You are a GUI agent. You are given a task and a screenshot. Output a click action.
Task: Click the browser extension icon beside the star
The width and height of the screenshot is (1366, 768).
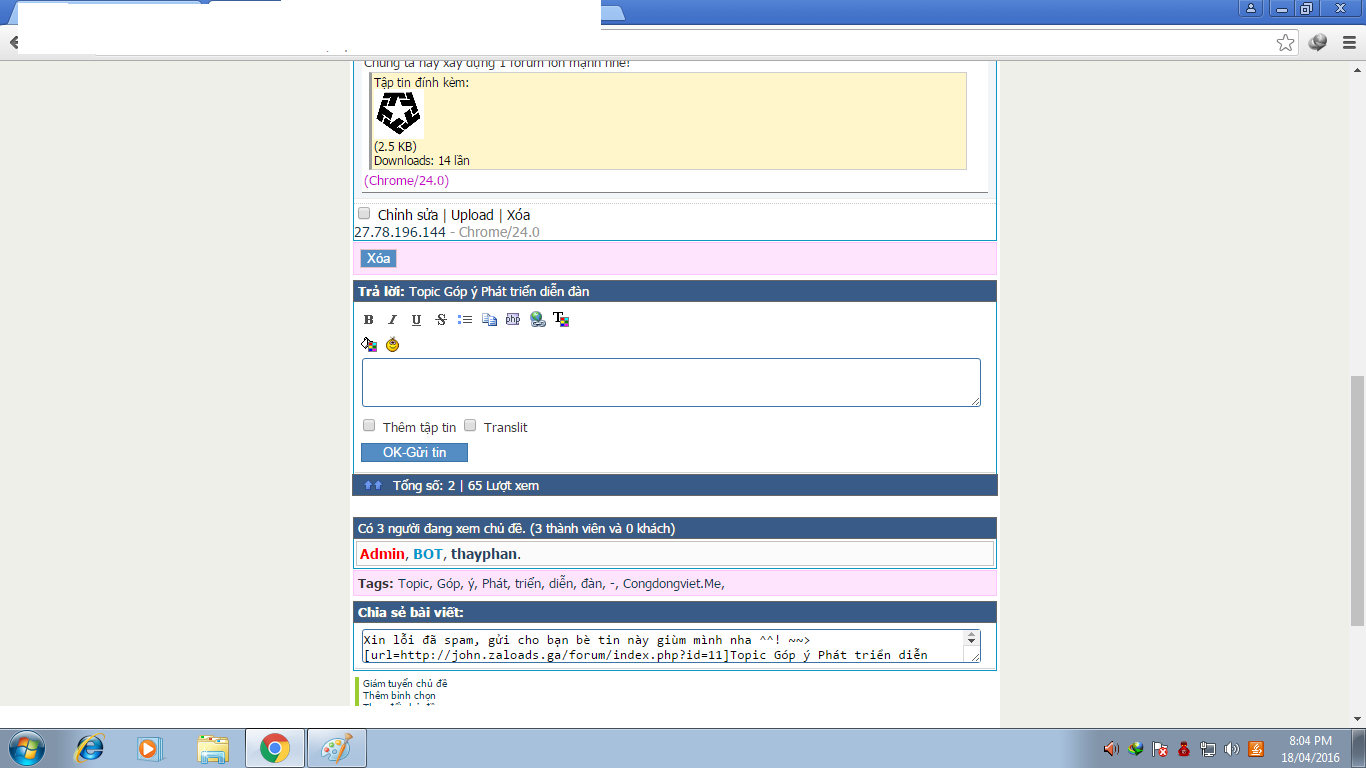1318,42
